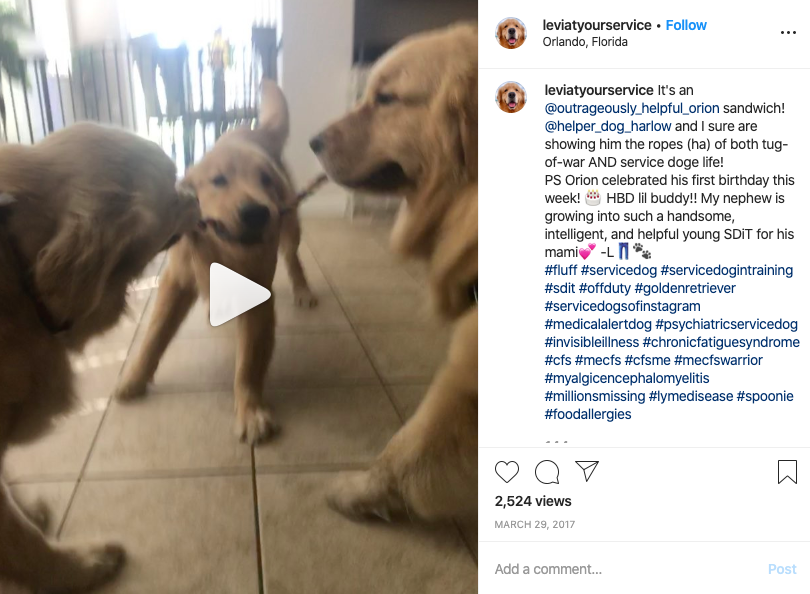Follow the leviatyourservice account
The height and width of the screenshot is (594, 810).
coord(686,25)
